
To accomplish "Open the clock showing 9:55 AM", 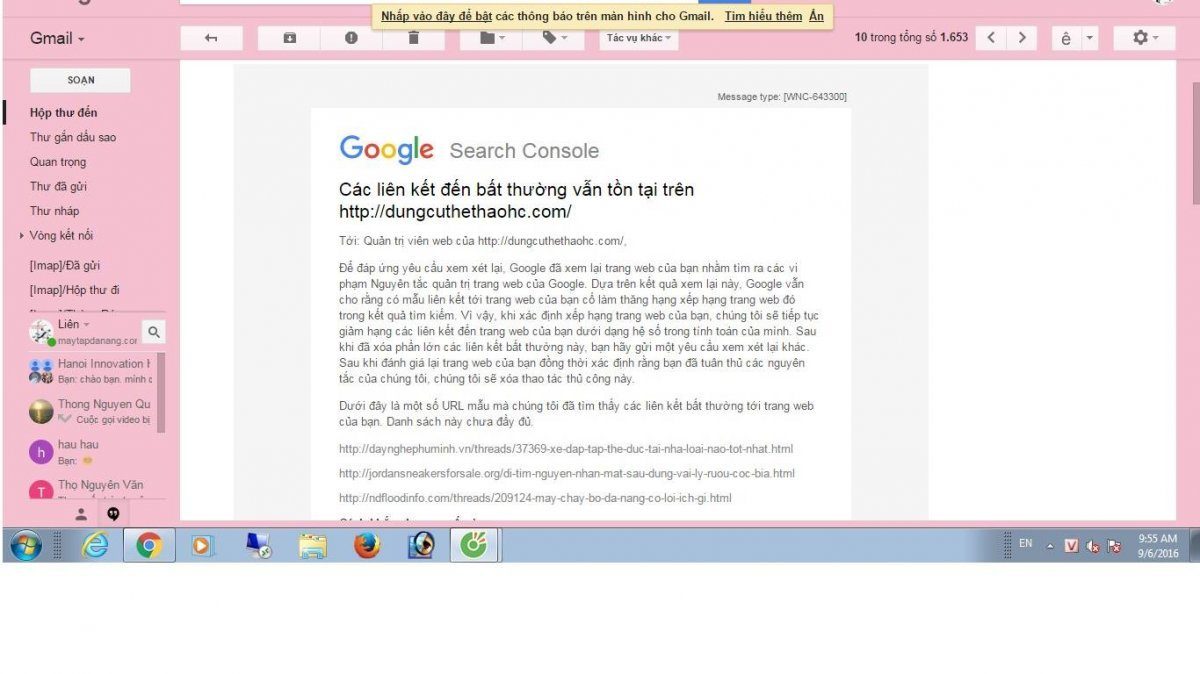I will (x=1158, y=545).
